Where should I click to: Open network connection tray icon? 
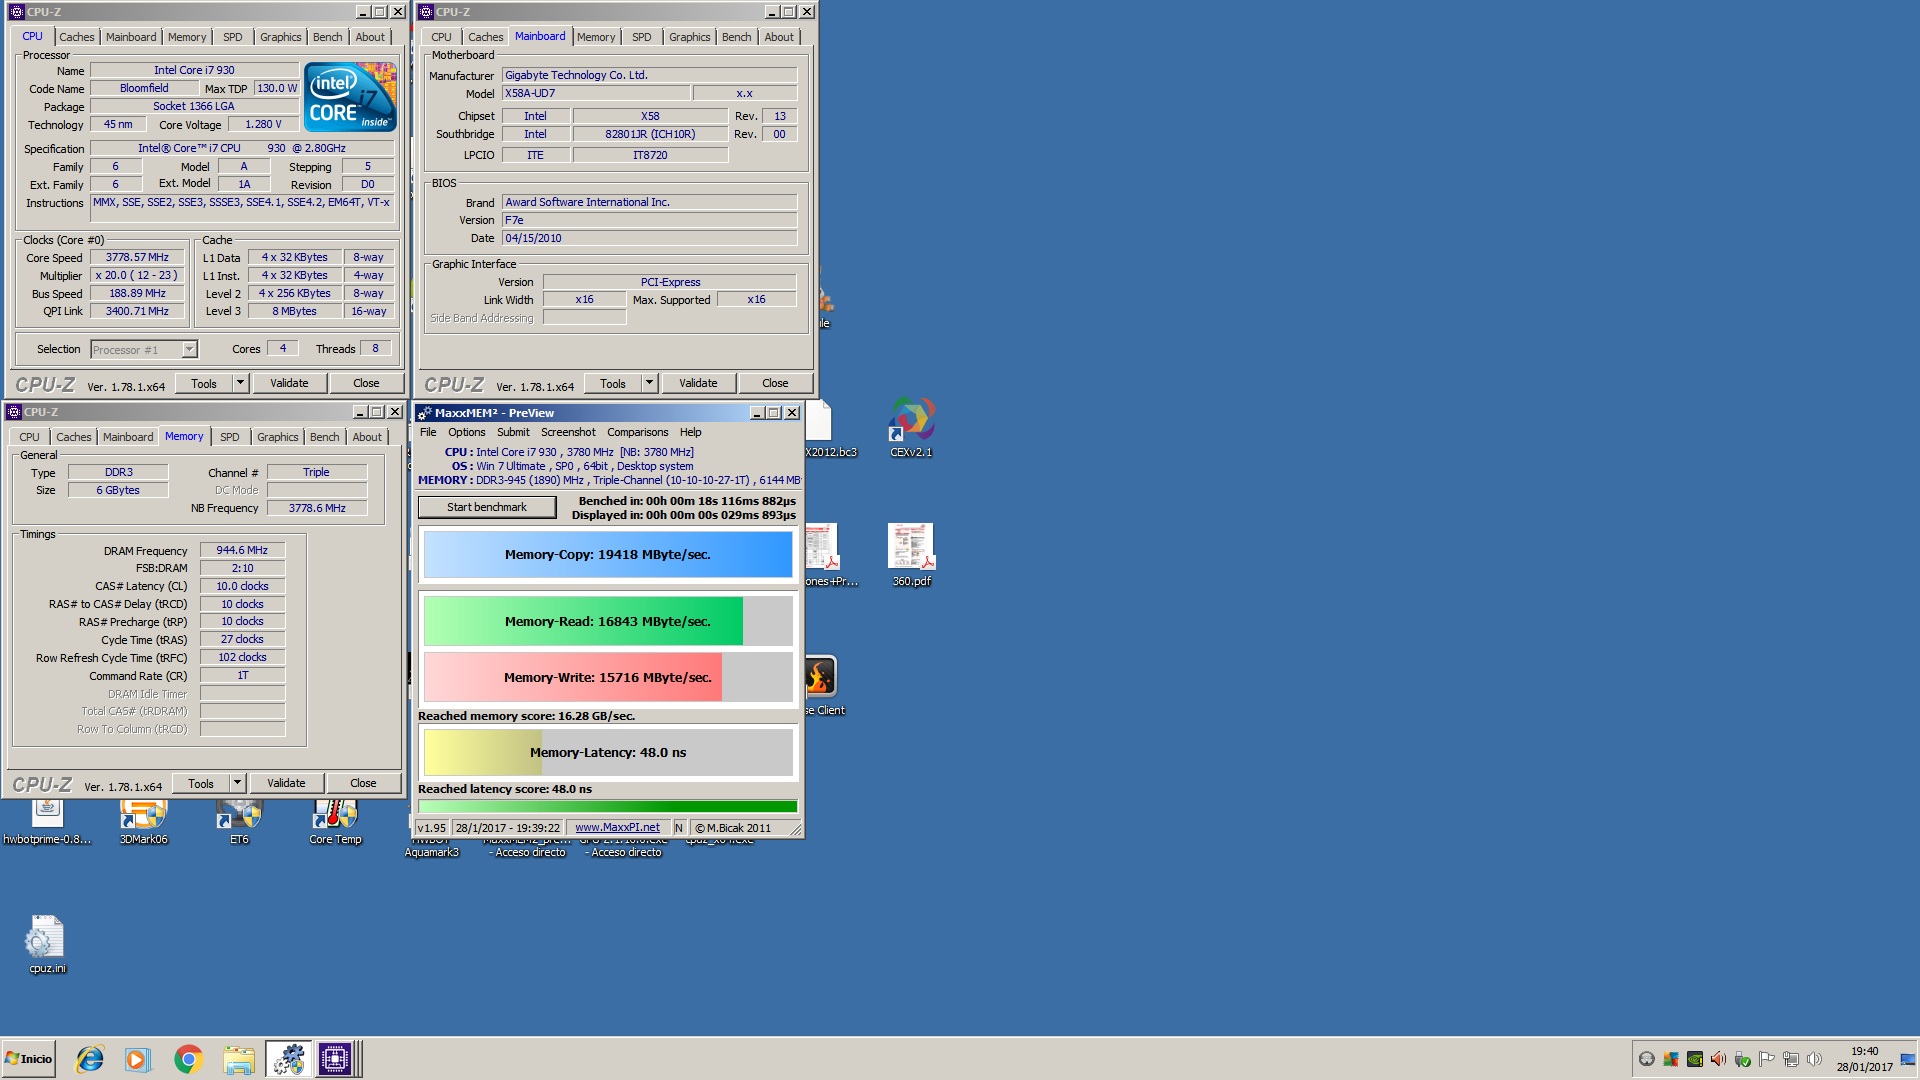point(1790,1059)
